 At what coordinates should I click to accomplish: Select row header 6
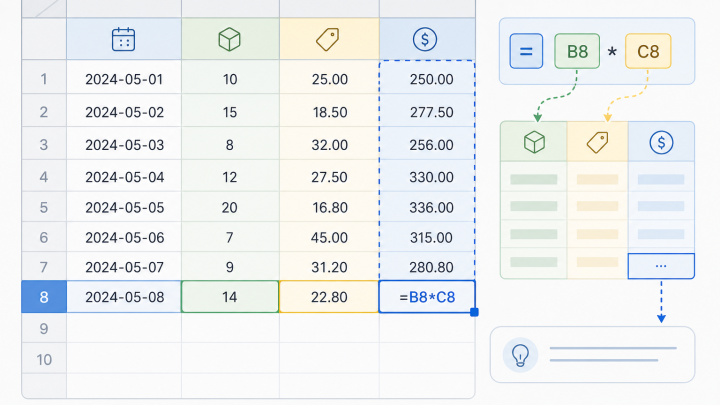[44, 237]
